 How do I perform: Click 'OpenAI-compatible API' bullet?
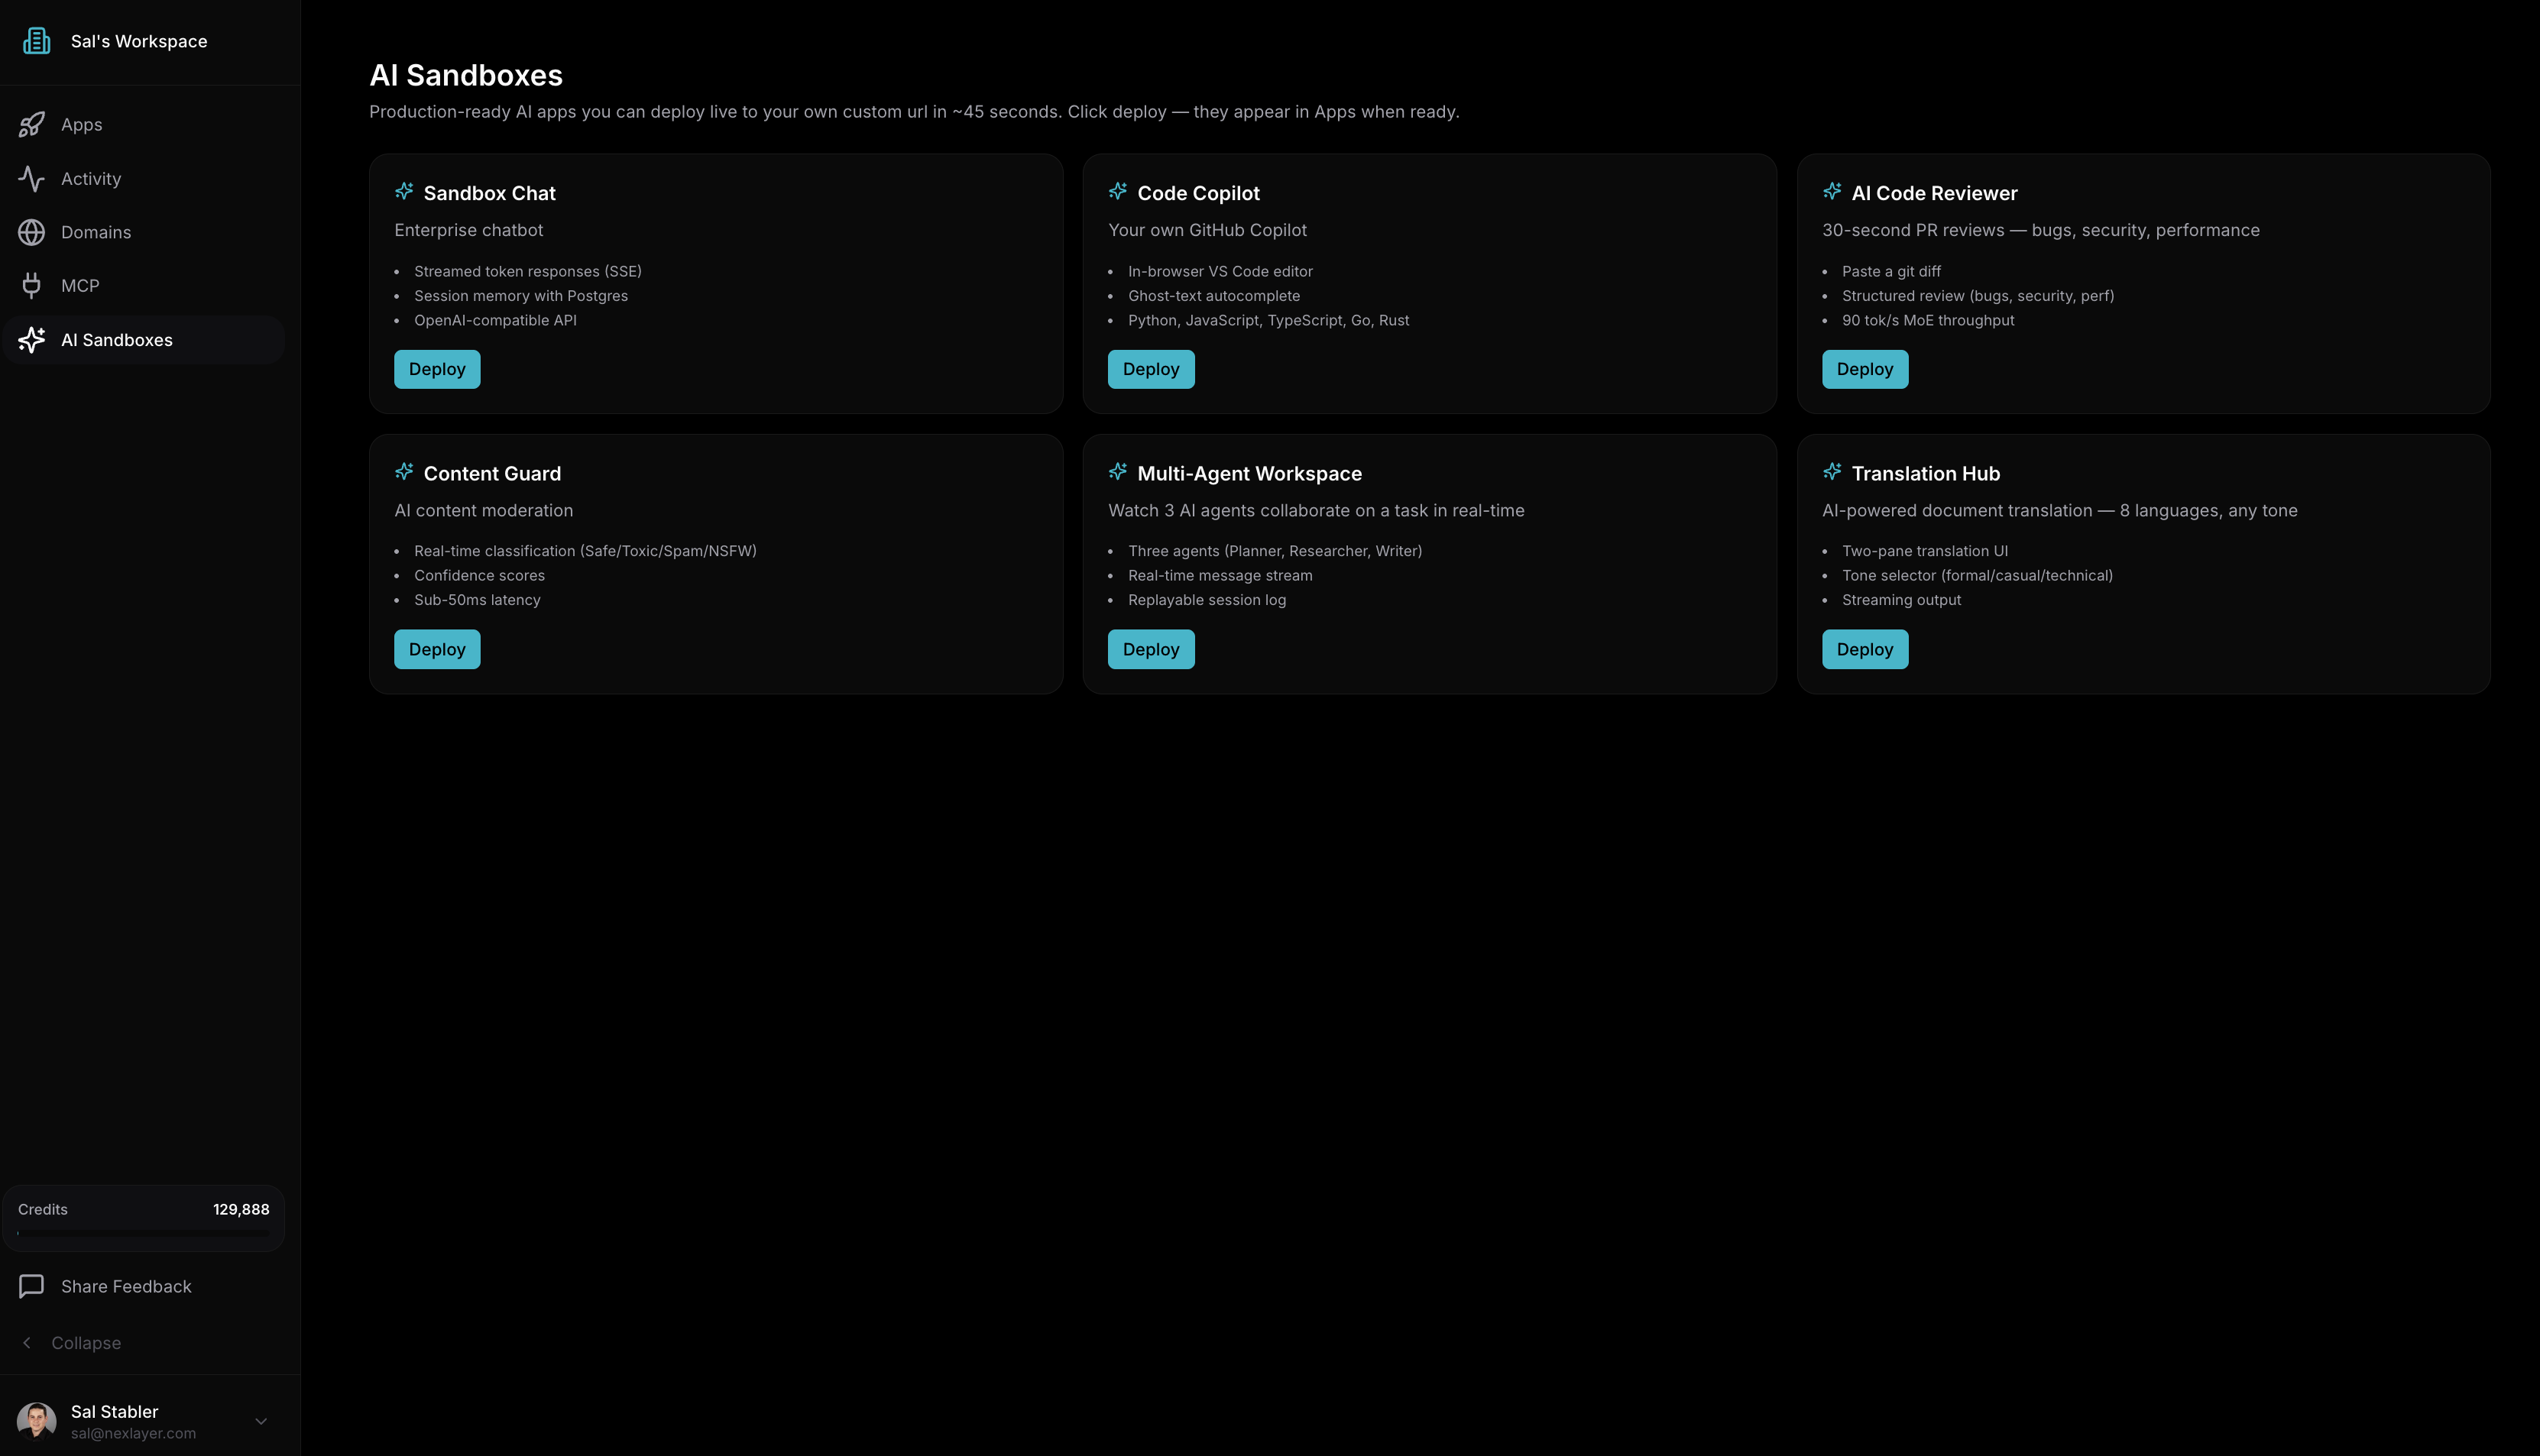click(x=495, y=320)
